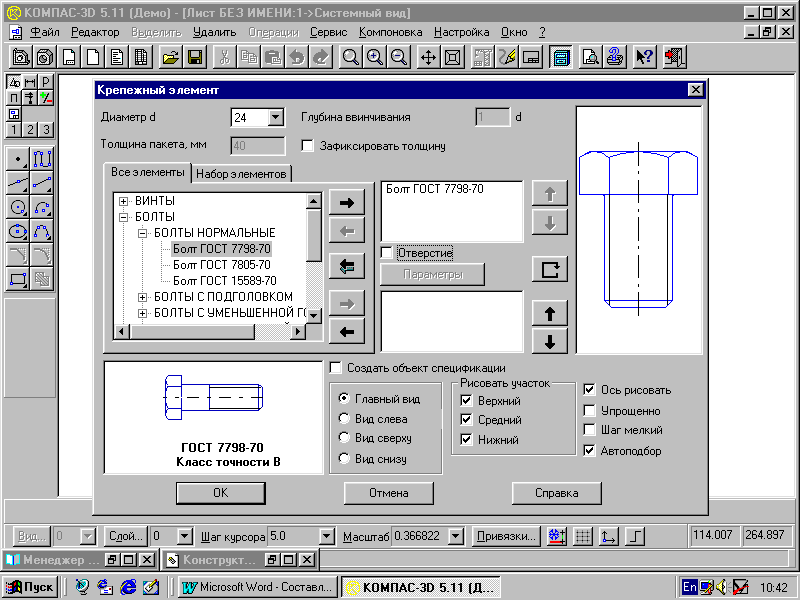Expand БОЛТЫ С УМЕНЬШЕННОЙ node
Screen dimensions: 800x600
142,313
